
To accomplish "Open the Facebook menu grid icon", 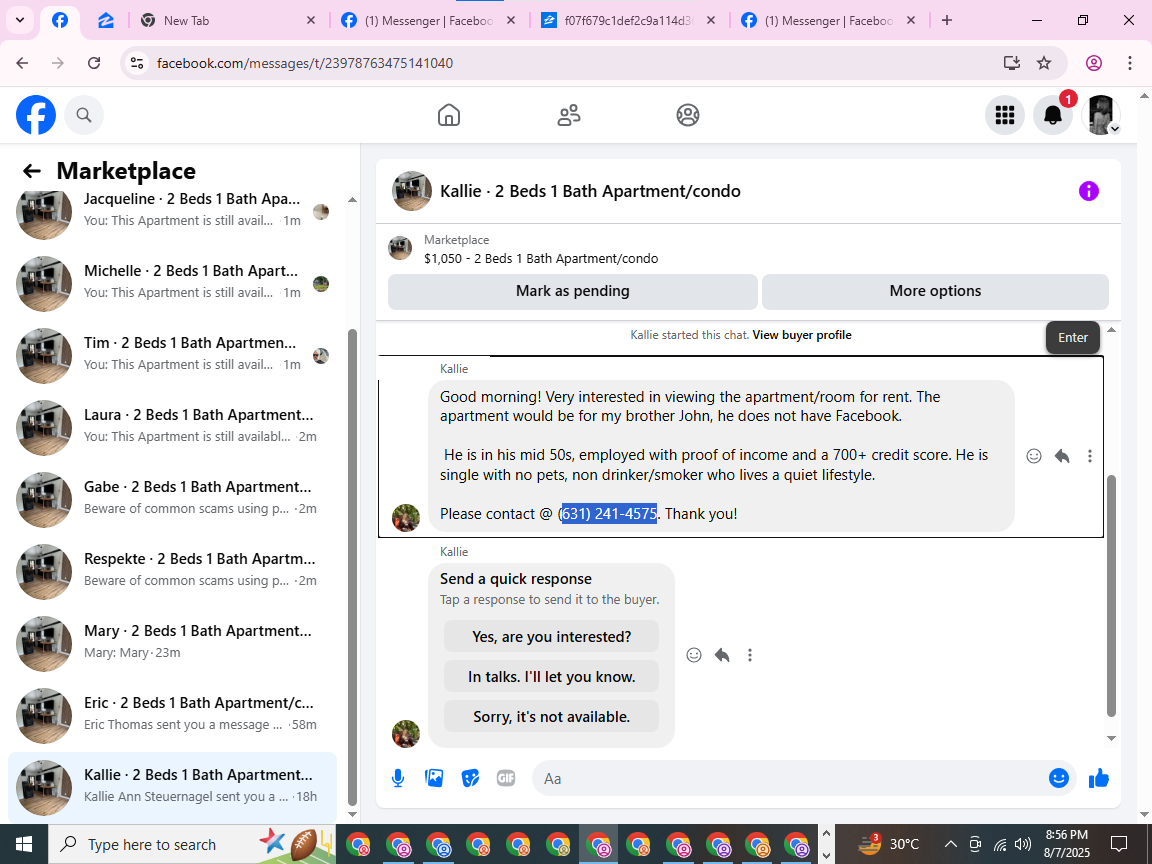I will pyautogui.click(x=1004, y=115).
